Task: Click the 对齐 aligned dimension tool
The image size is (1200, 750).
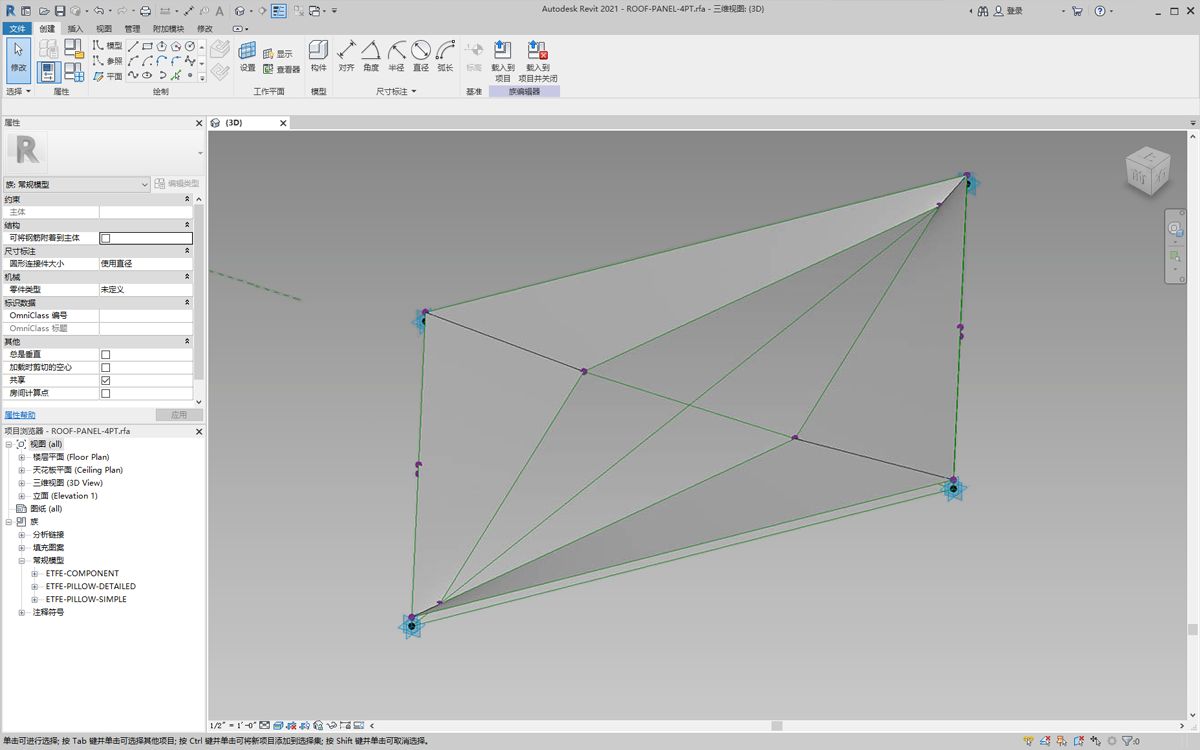Action: pyautogui.click(x=346, y=56)
